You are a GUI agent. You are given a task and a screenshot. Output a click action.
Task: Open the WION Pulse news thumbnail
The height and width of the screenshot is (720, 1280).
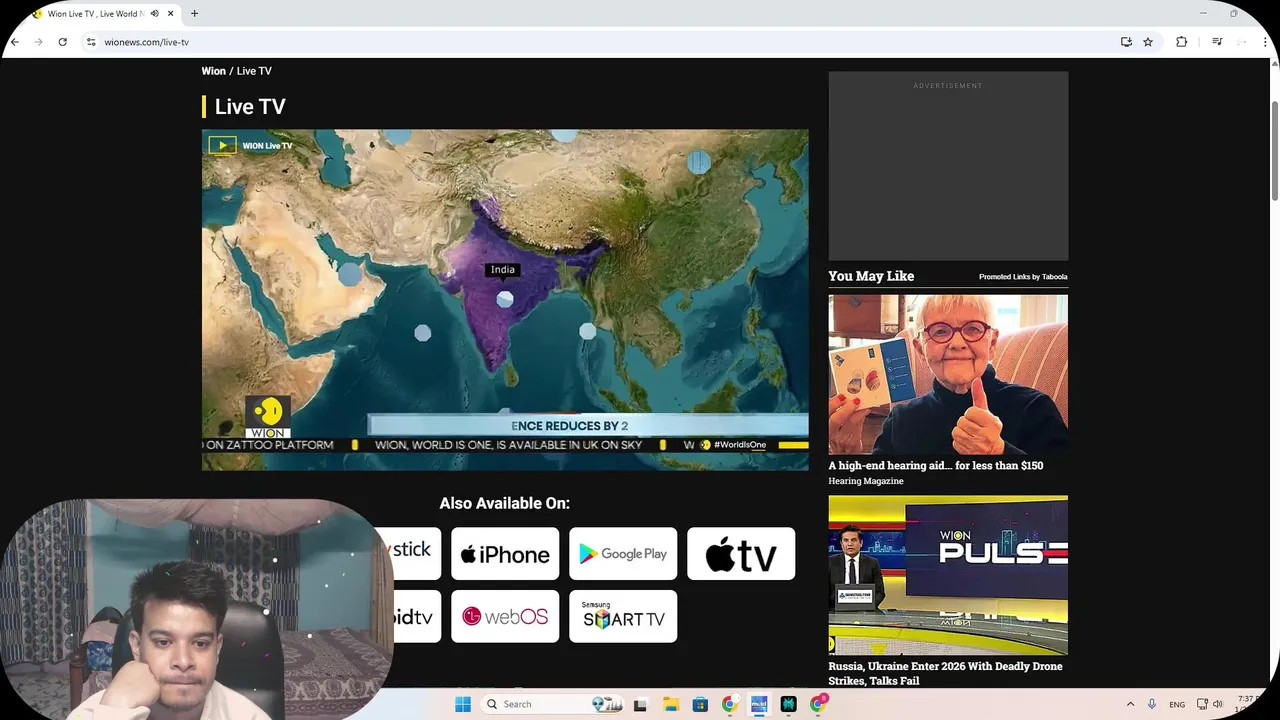coord(948,575)
